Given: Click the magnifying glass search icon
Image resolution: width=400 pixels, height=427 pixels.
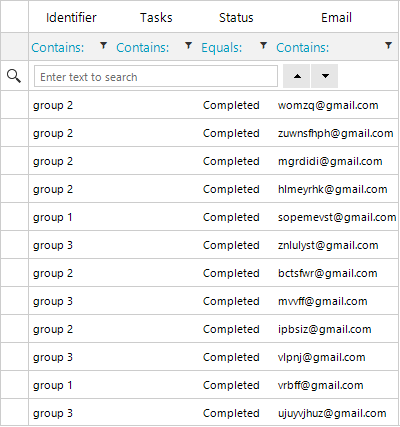Looking at the screenshot, I should coord(14,76).
